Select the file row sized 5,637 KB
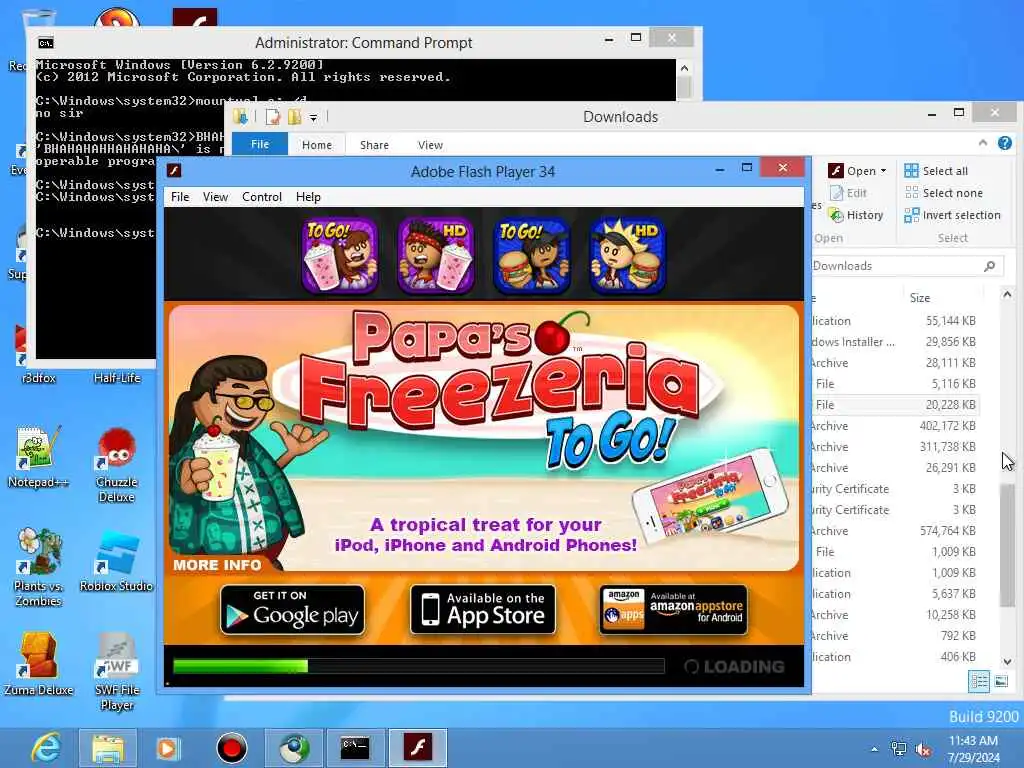1024x768 pixels. 895,594
